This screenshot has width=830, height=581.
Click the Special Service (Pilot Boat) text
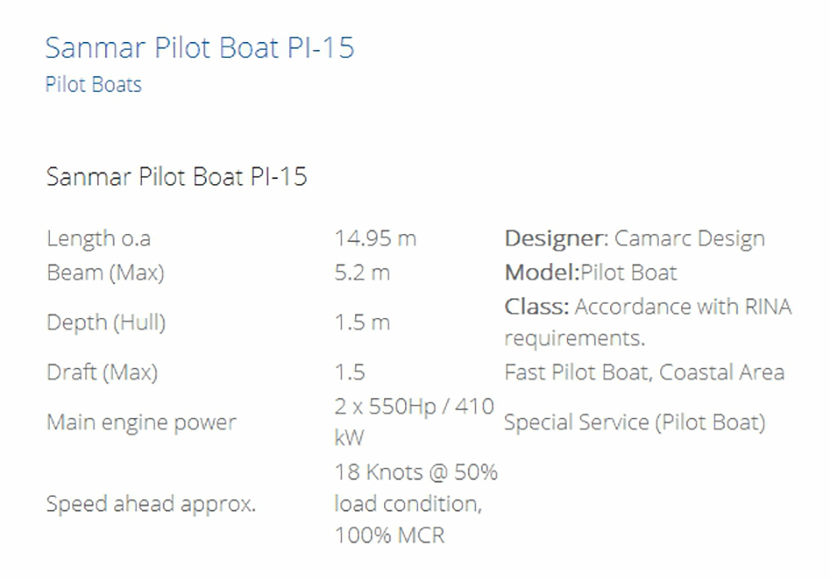click(634, 422)
